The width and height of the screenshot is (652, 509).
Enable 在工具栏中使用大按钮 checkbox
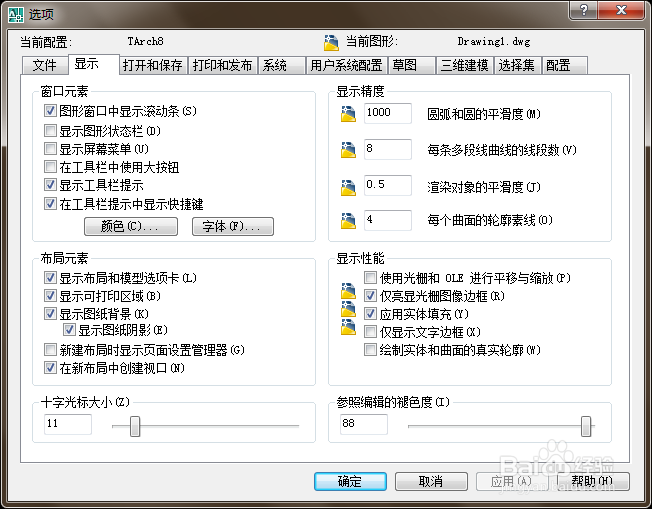click(x=50, y=167)
